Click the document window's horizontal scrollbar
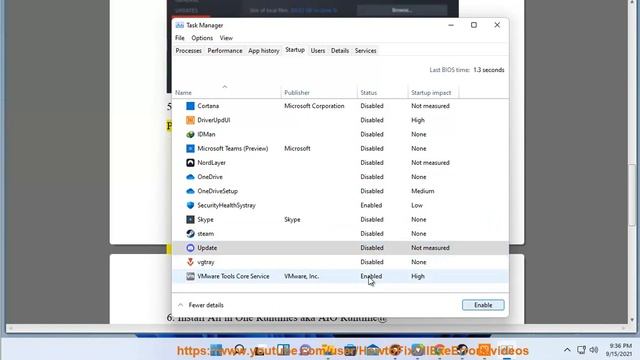The image size is (640, 360). pyautogui.click(x=317, y=328)
